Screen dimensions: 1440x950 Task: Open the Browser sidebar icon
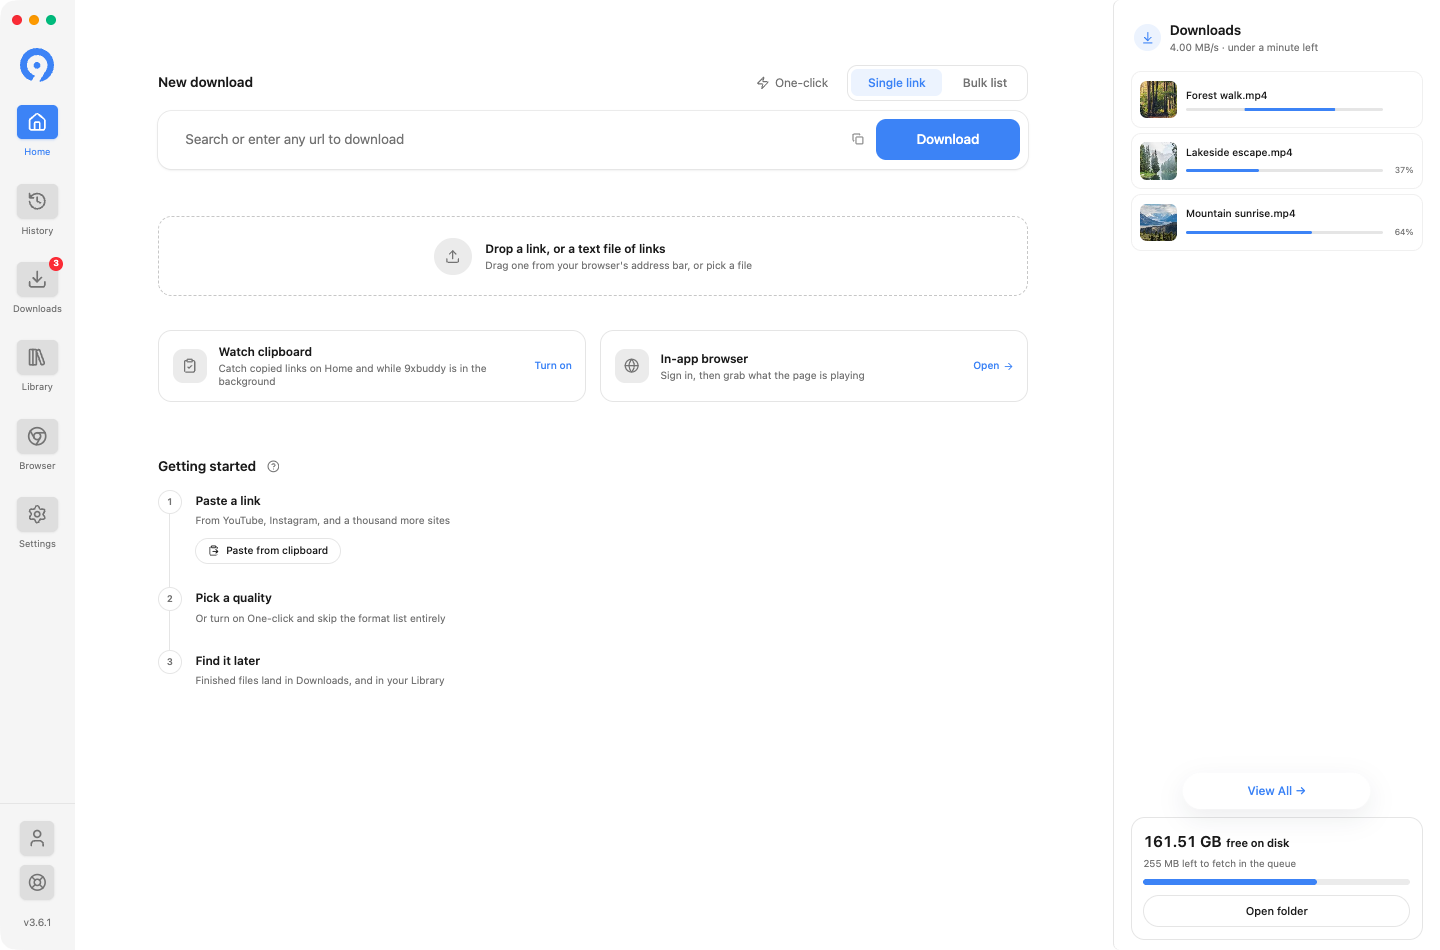click(x=37, y=436)
